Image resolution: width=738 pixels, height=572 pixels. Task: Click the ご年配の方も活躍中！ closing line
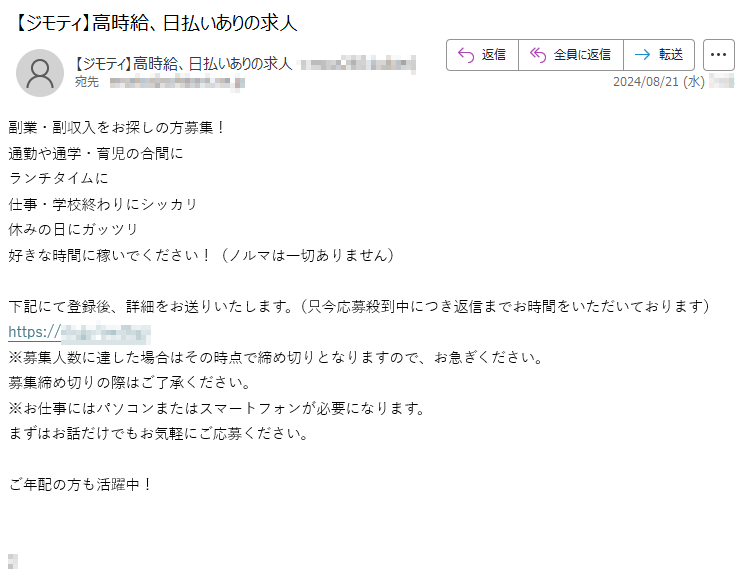(81, 484)
